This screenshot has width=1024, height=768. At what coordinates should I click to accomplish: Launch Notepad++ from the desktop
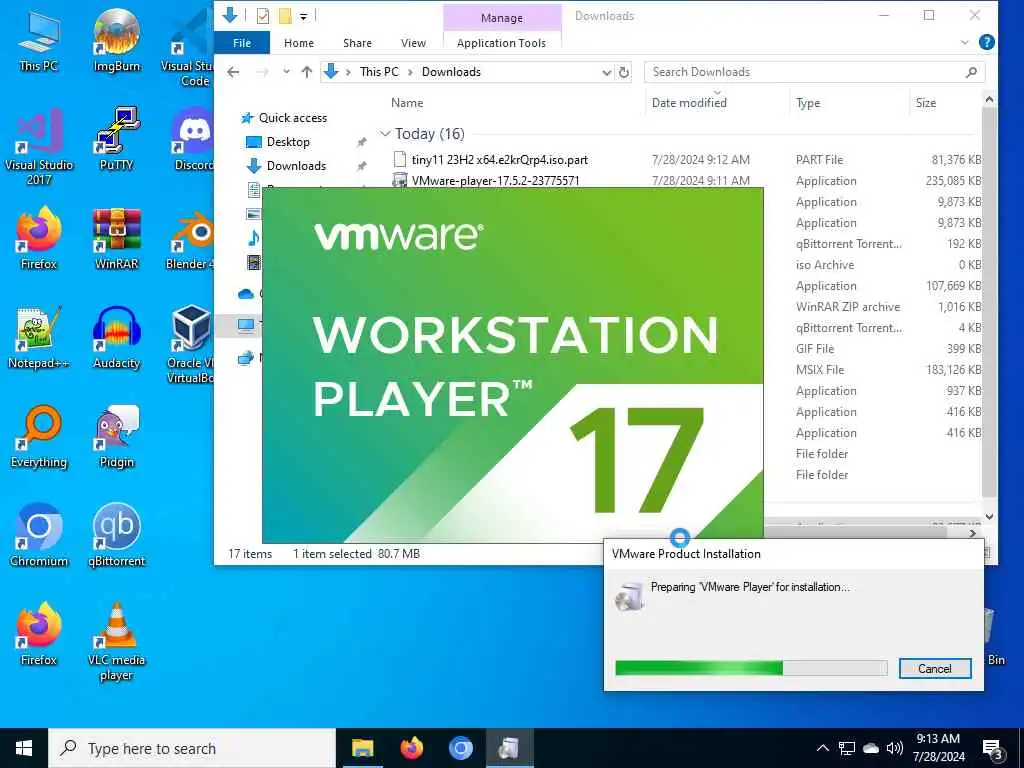point(39,338)
